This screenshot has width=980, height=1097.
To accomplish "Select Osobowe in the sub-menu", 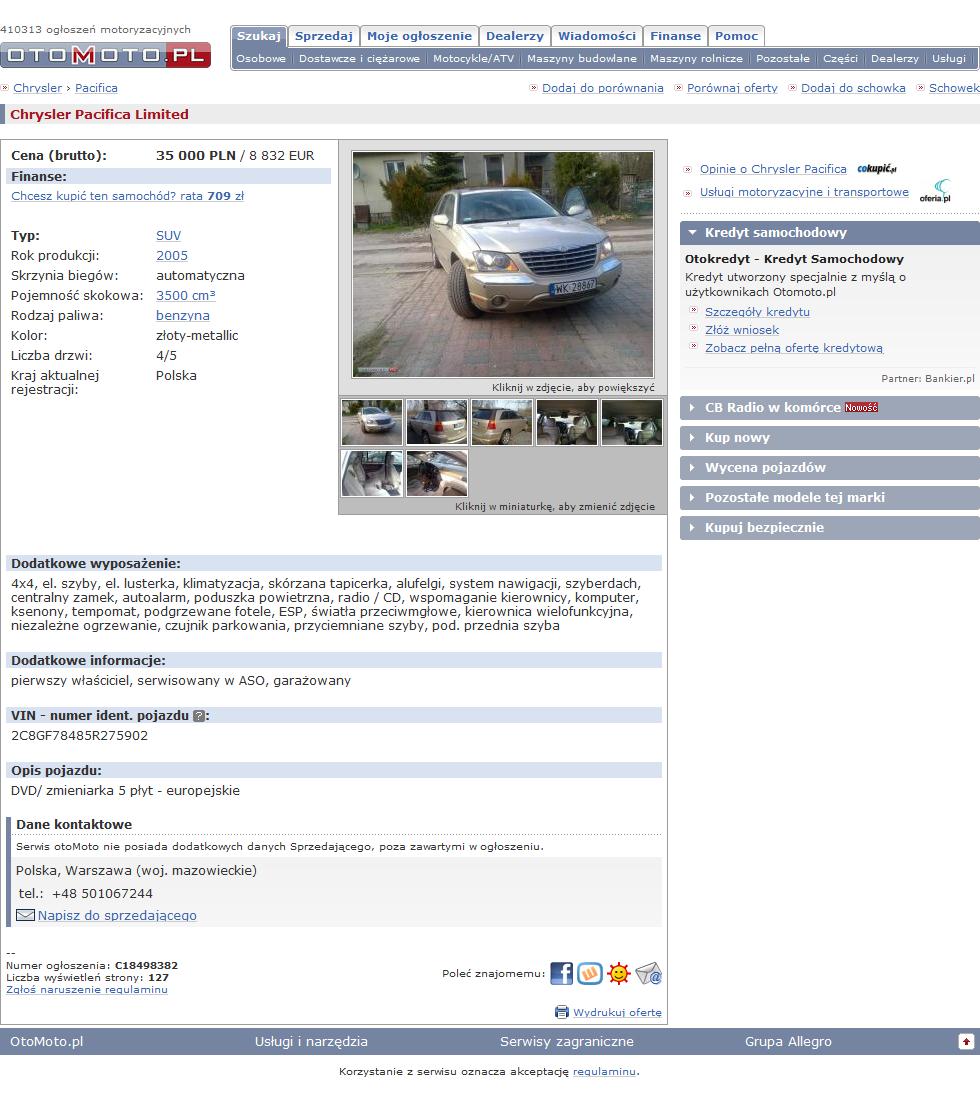I will (x=261, y=59).
